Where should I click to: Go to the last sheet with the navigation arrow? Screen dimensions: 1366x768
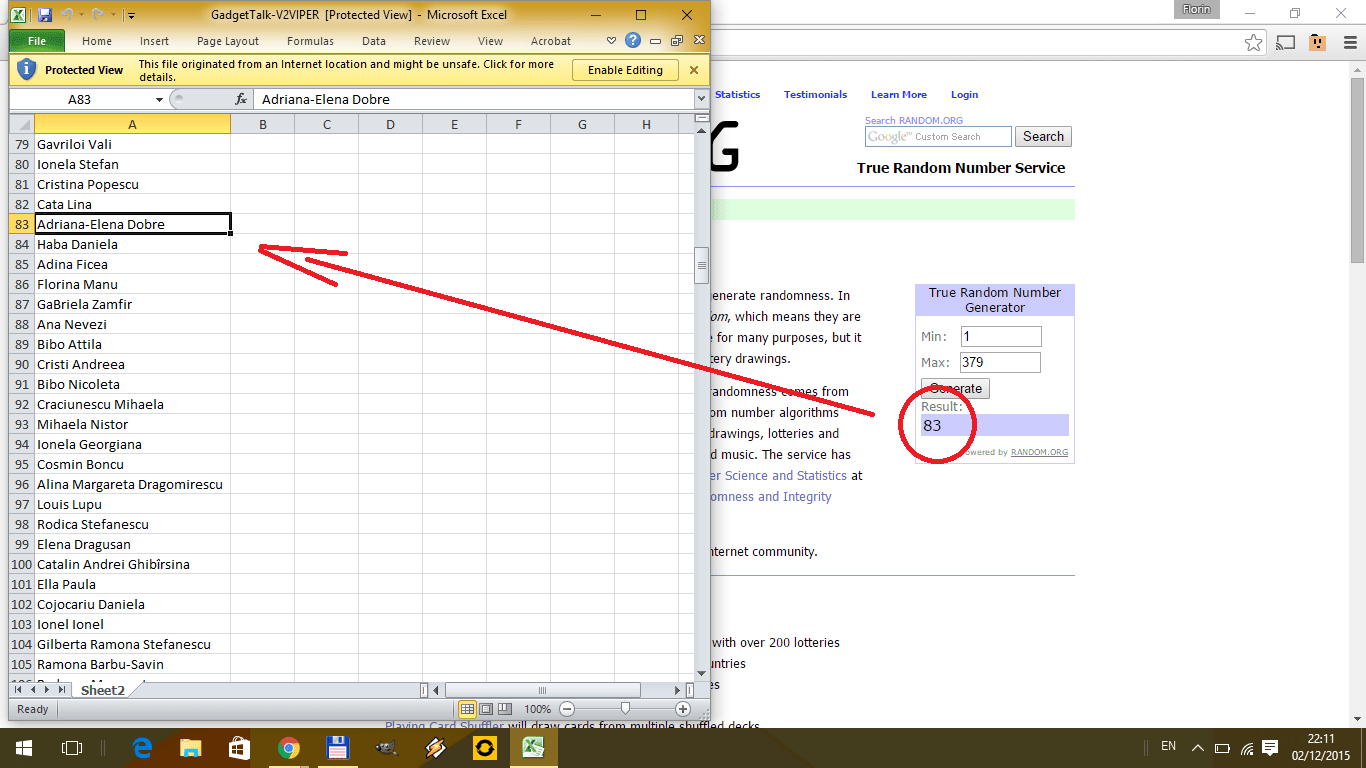[x=61, y=690]
